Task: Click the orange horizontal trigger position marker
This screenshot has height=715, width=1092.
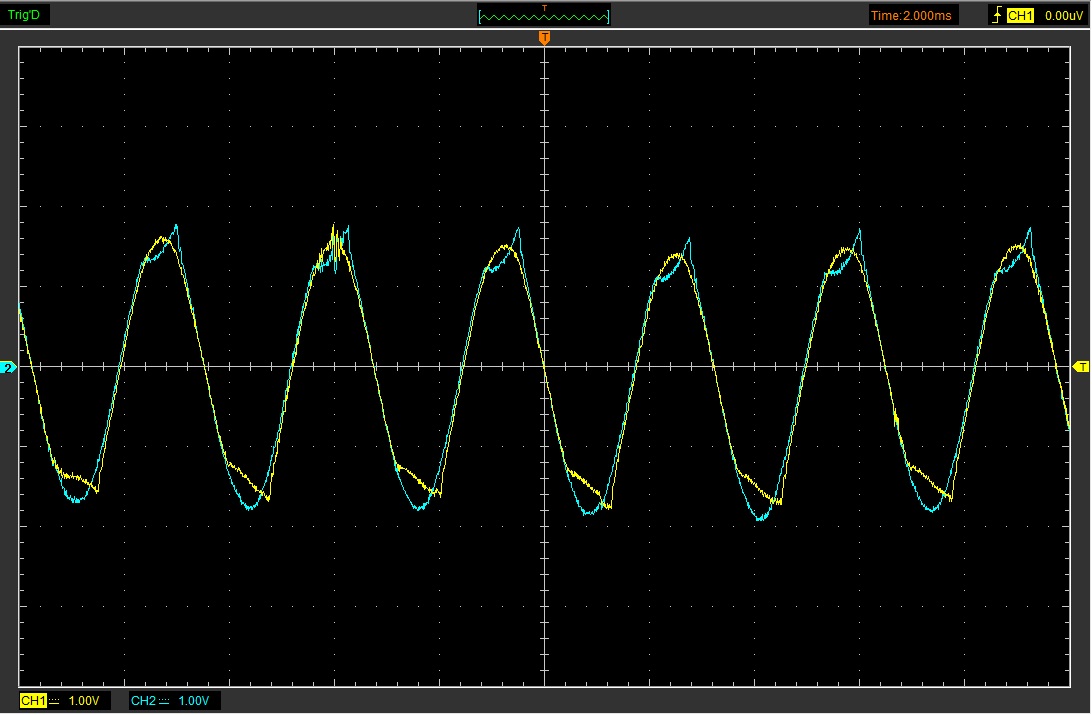Action: coord(545,38)
